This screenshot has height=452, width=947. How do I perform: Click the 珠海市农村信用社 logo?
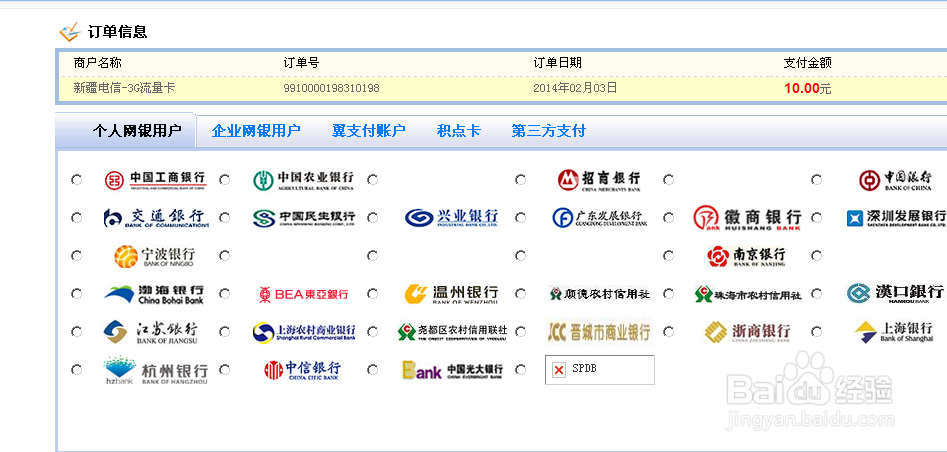[x=748, y=294]
